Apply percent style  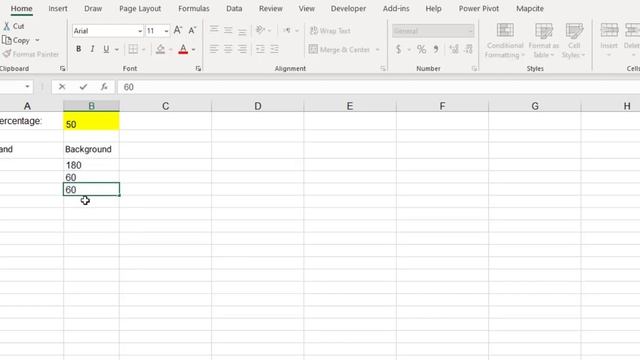tap(421, 49)
